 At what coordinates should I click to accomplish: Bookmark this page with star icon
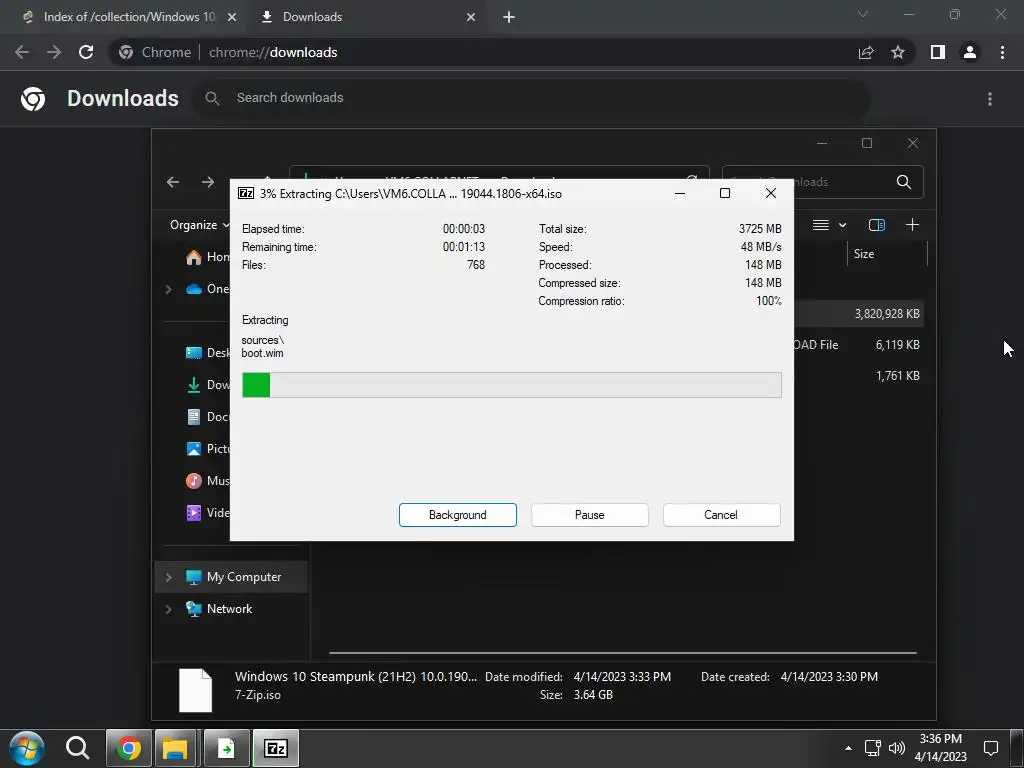pyautogui.click(x=898, y=52)
